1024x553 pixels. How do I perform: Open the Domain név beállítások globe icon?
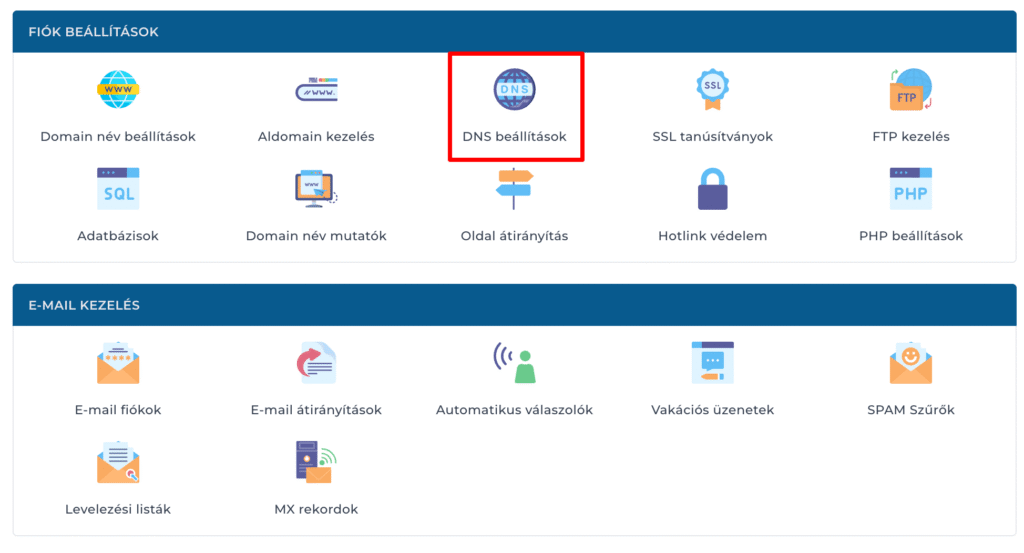118,90
